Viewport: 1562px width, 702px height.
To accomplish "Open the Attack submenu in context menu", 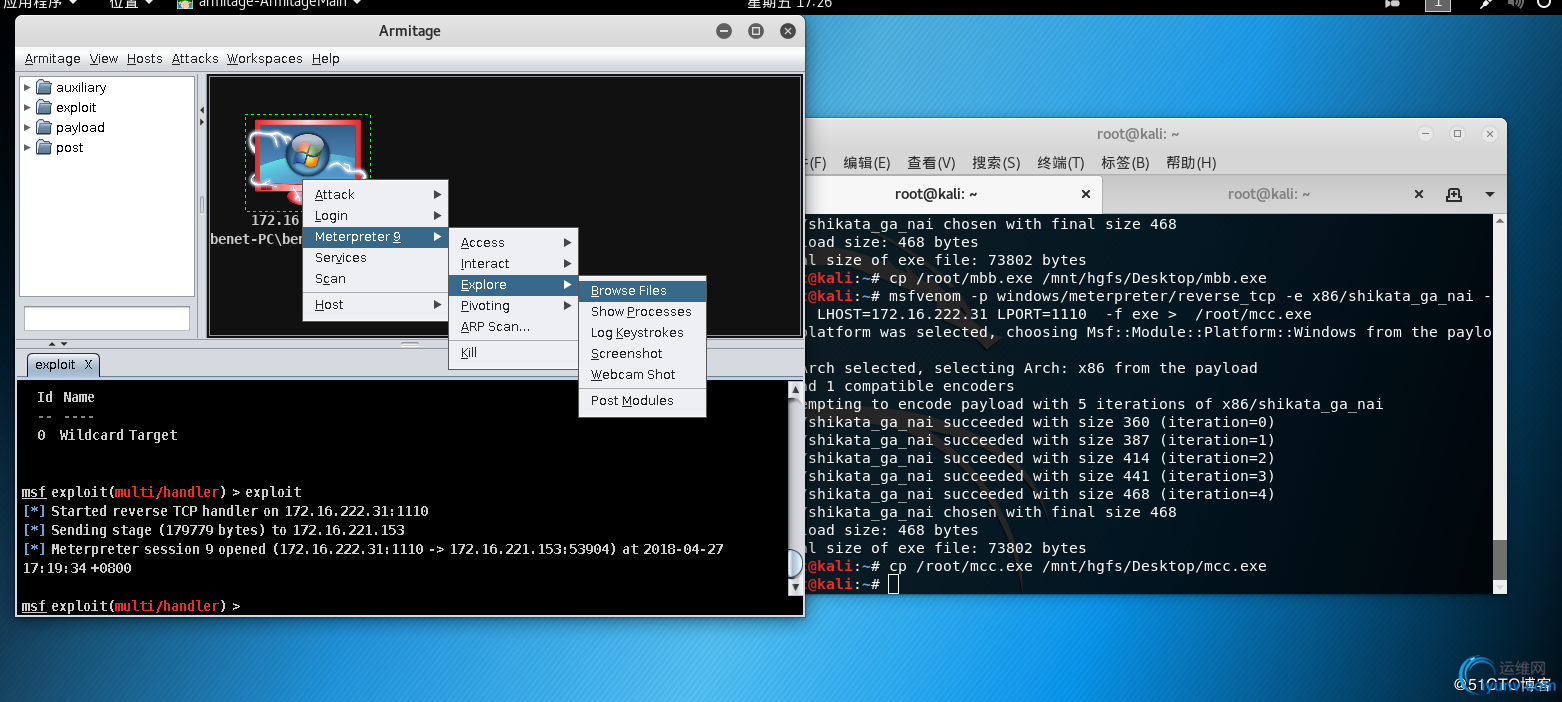I will (375, 194).
